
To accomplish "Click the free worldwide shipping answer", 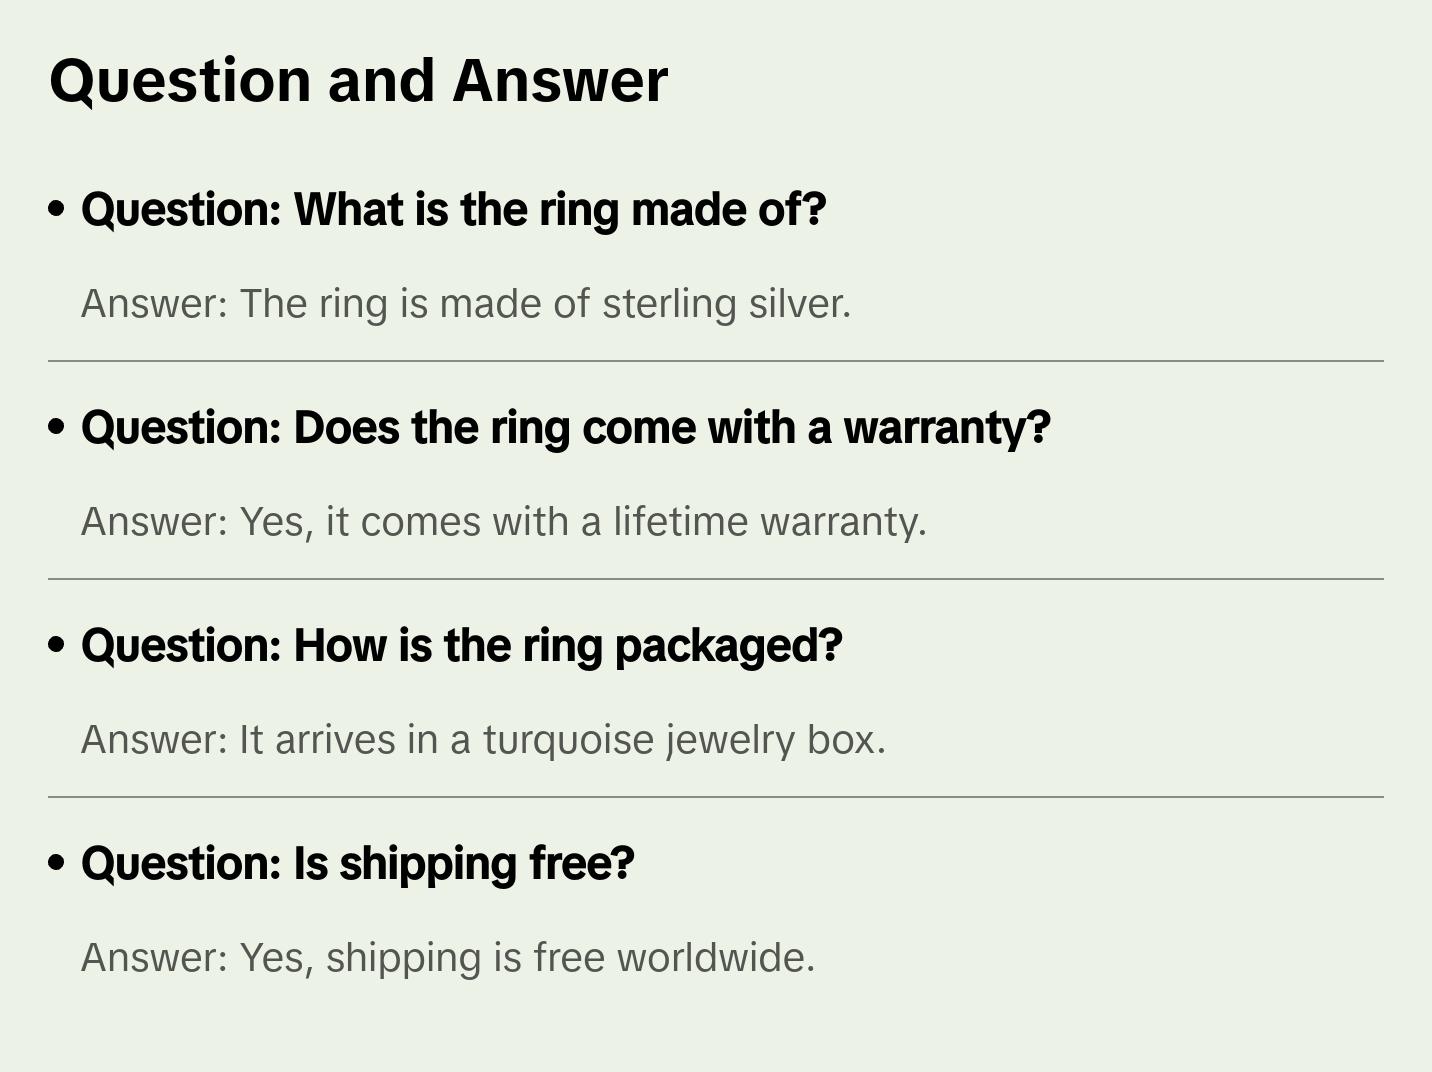I will click(447, 957).
